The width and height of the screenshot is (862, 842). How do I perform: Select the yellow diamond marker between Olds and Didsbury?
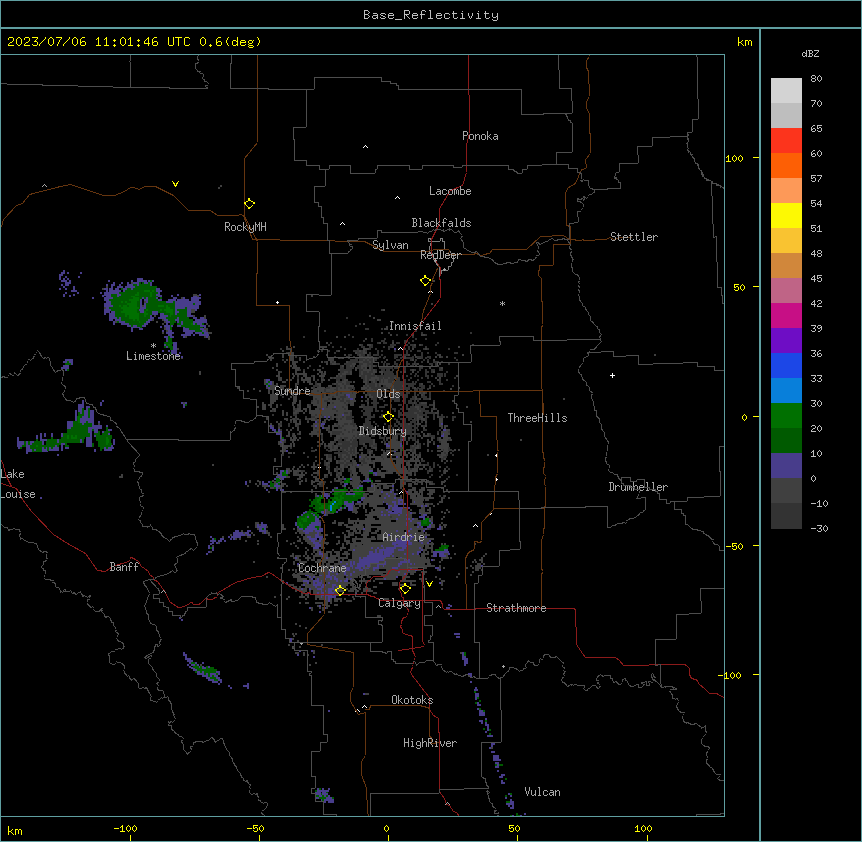(388, 417)
